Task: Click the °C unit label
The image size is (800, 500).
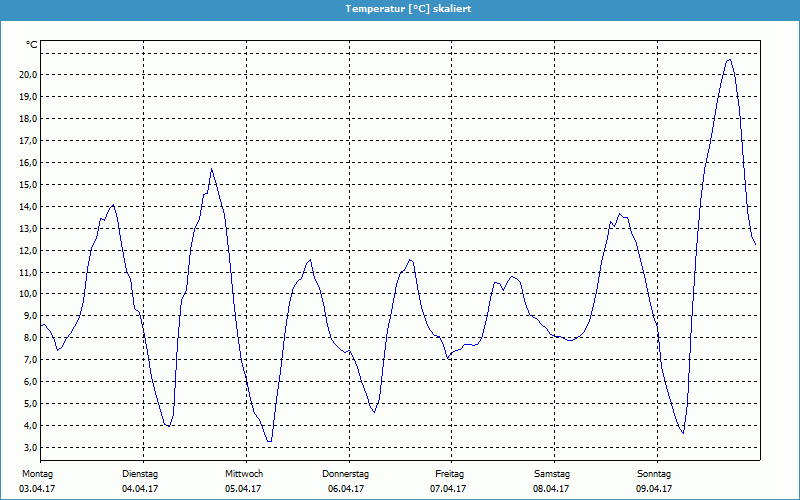Action: pyautogui.click(x=32, y=45)
